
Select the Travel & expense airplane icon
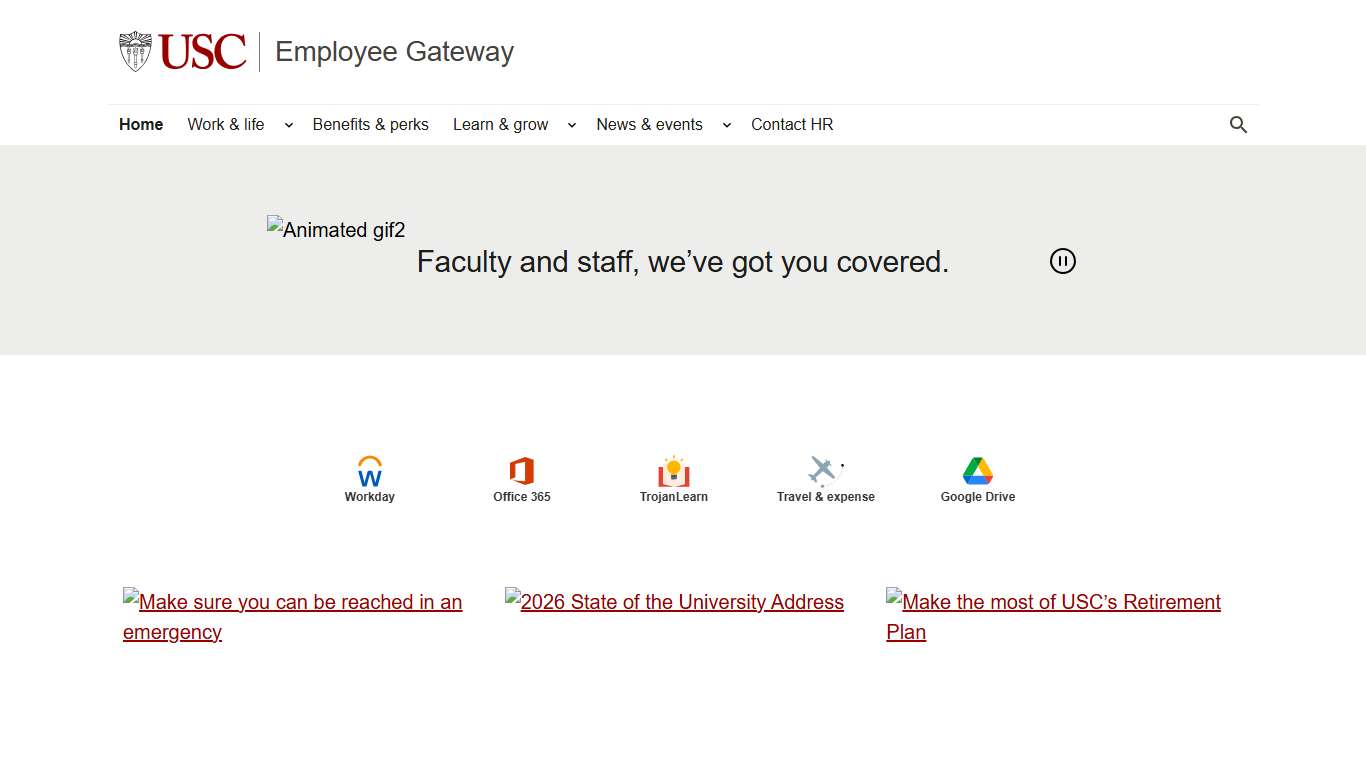(823, 471)
